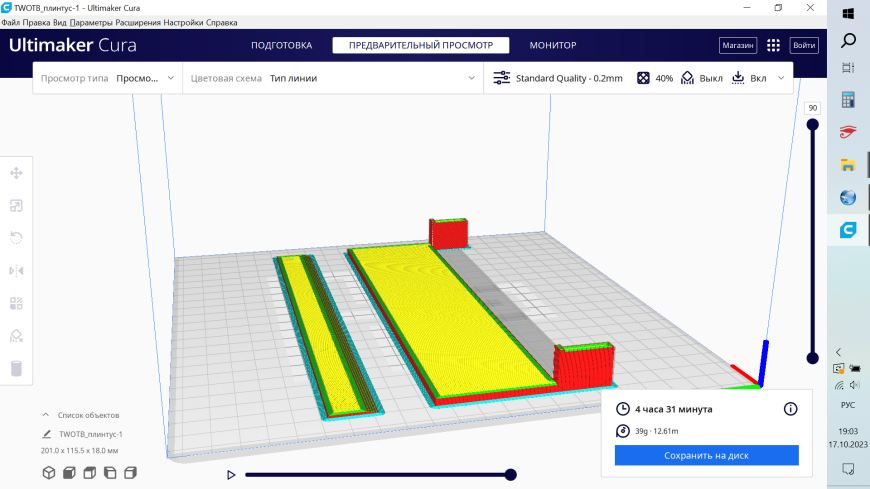
Task: Click the horizontal simulation path slider handle
Action: pyautogui.click(x=510, y=475)
